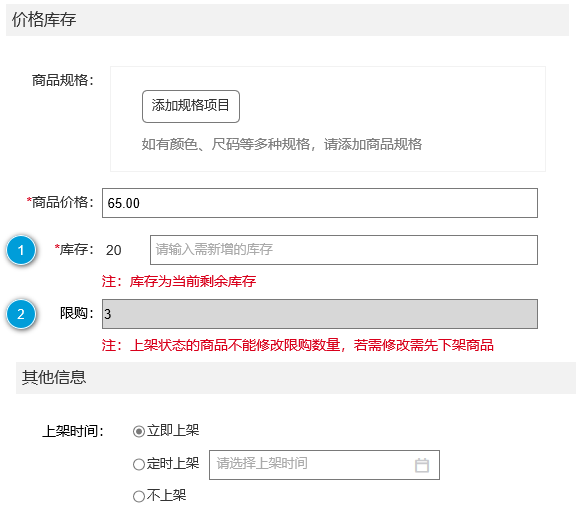Click the blue number 2 marker

21,314
